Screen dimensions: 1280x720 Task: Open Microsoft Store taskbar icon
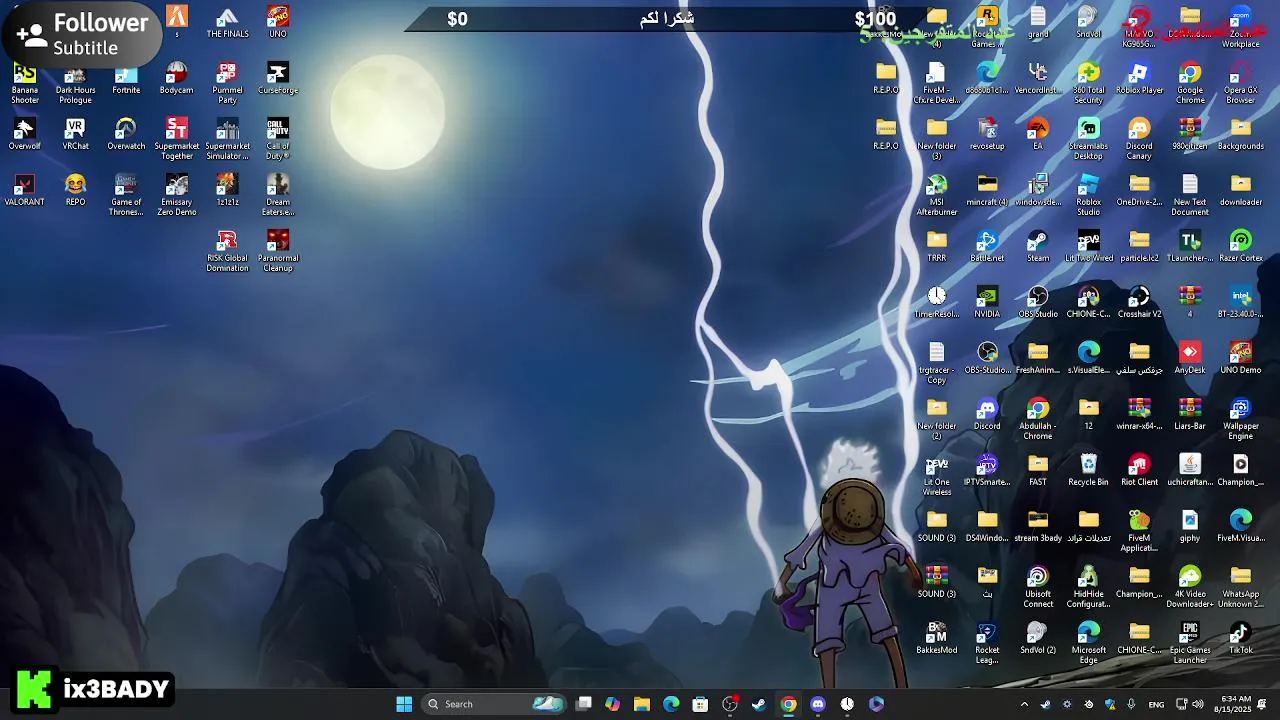[700, 704]
